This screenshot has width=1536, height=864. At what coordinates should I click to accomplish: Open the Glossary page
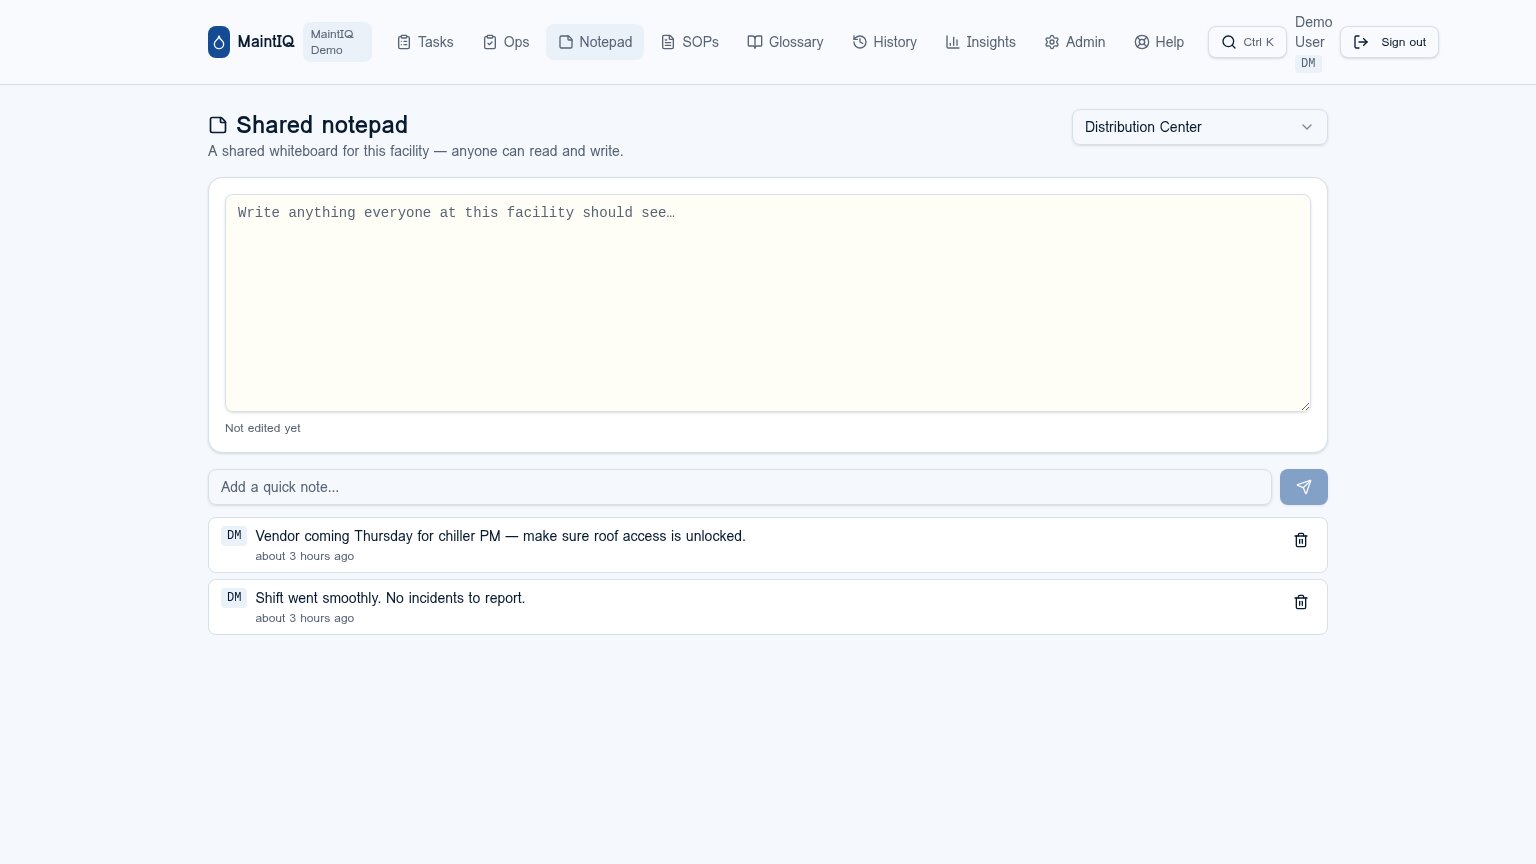pyautogui.click(x=785, y=42)
